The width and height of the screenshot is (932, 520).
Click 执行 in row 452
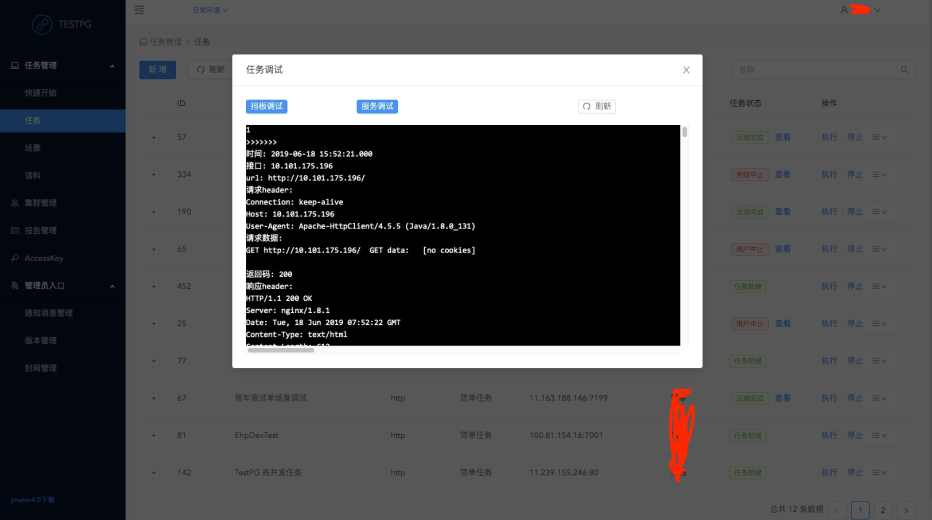tap(829, 286)
